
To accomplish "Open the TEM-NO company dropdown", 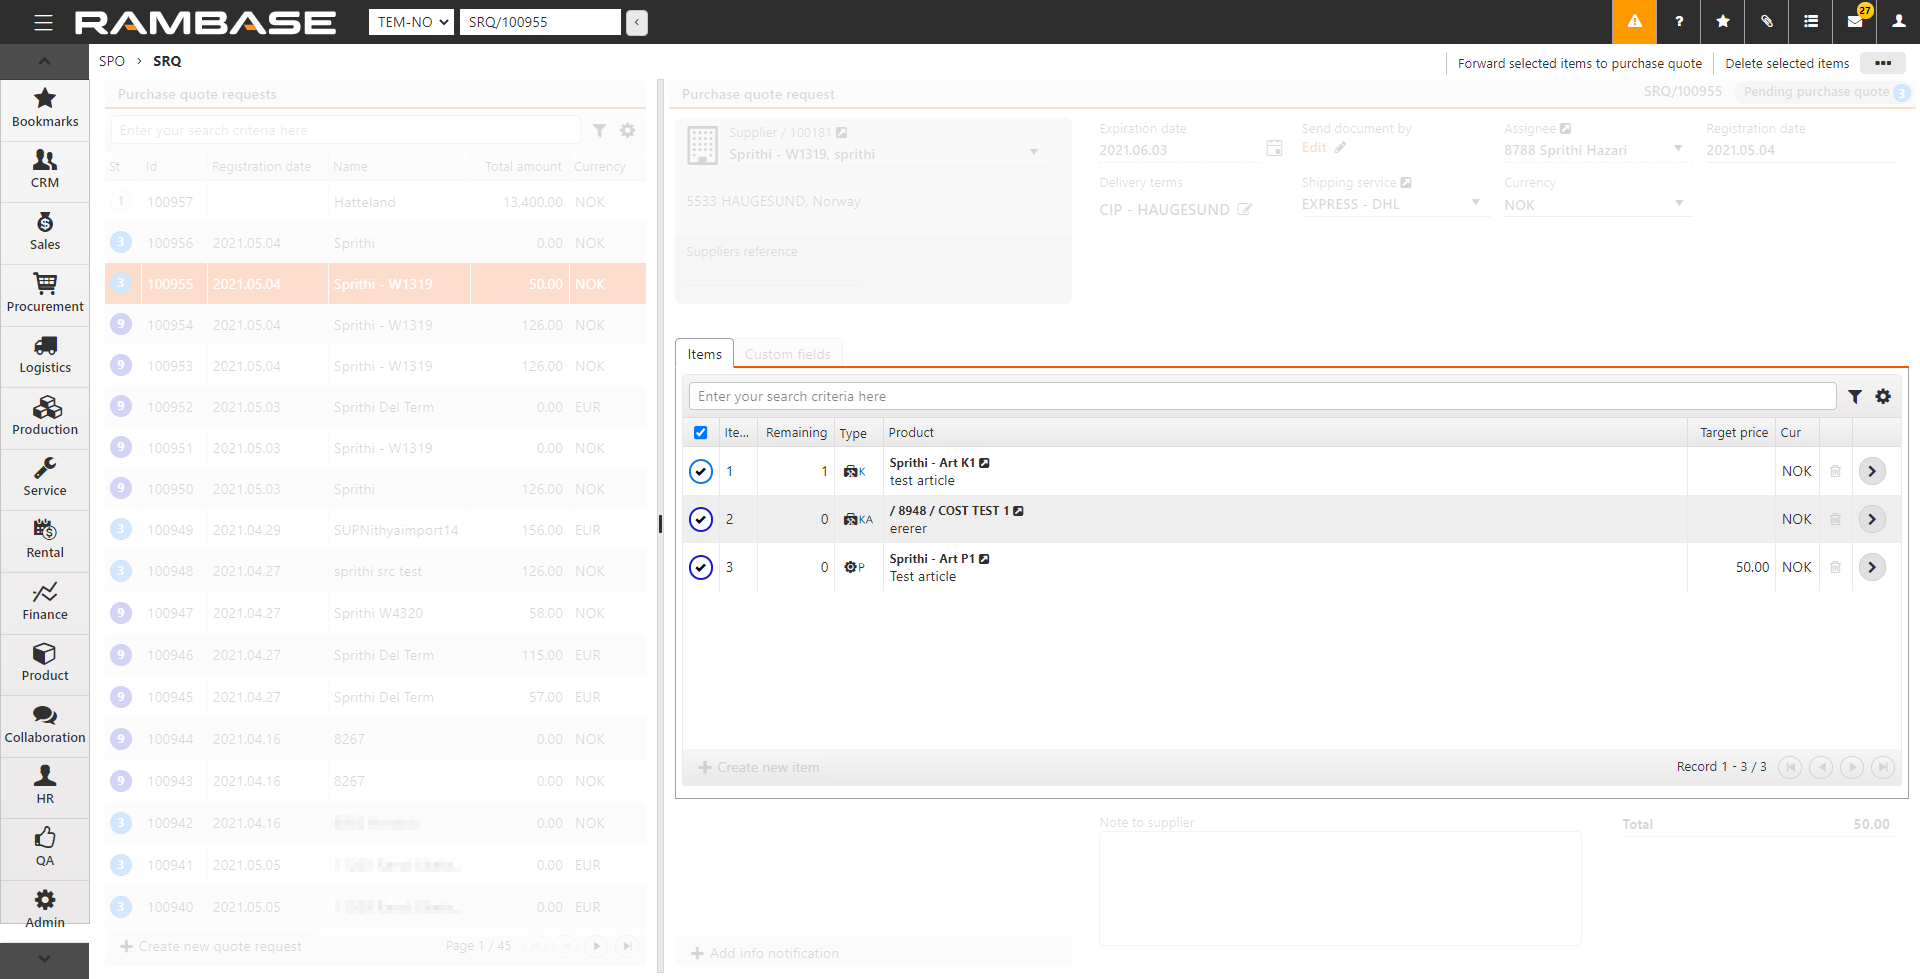I will (x=411, y=22).
